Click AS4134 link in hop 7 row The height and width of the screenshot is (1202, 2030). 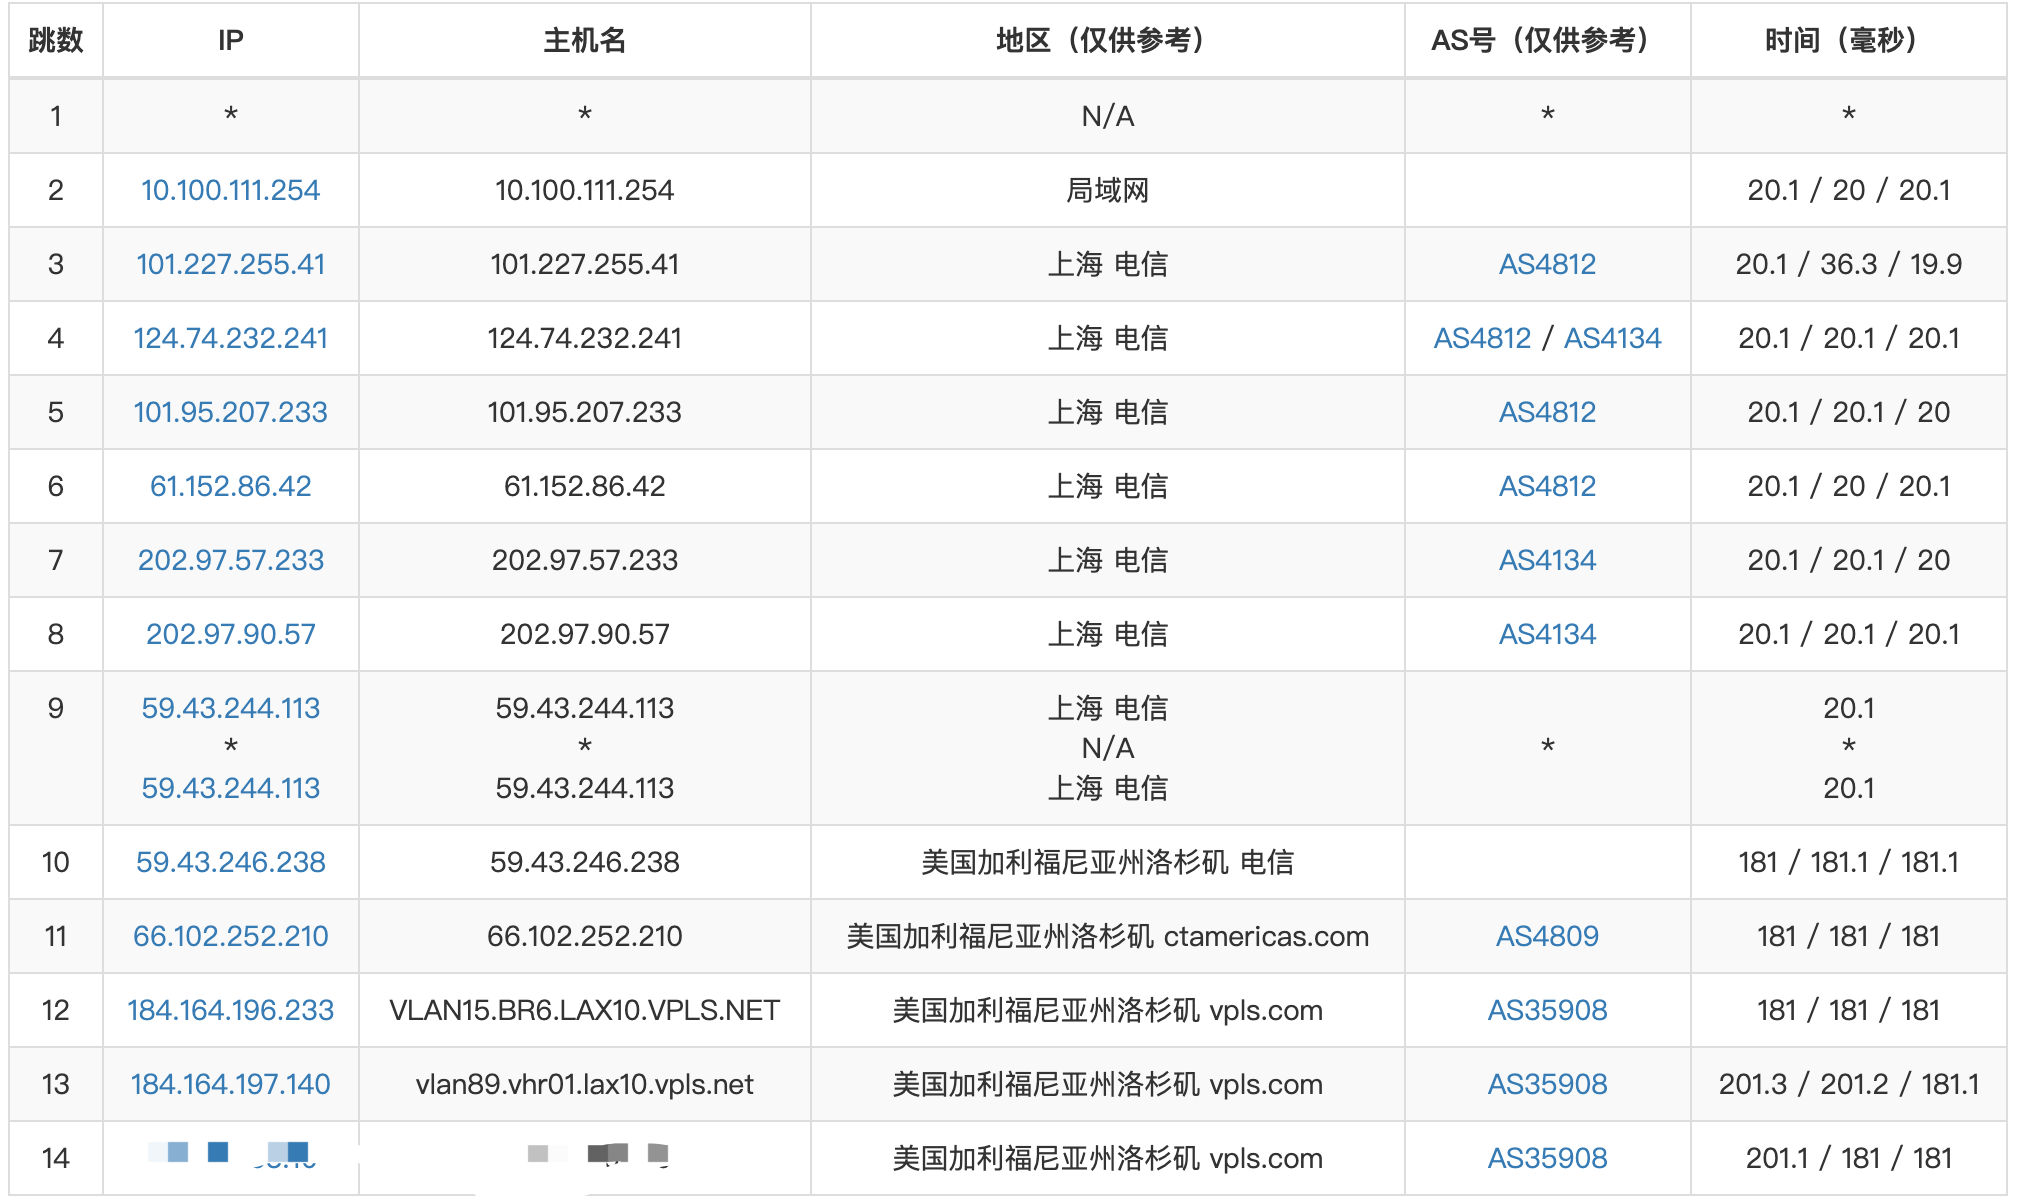click(1546, 560)
